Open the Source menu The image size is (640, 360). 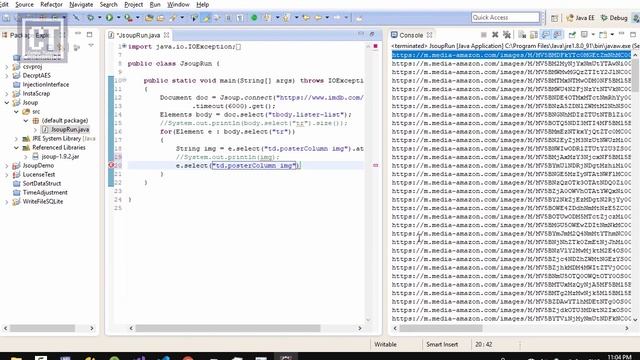pos(24,4)
